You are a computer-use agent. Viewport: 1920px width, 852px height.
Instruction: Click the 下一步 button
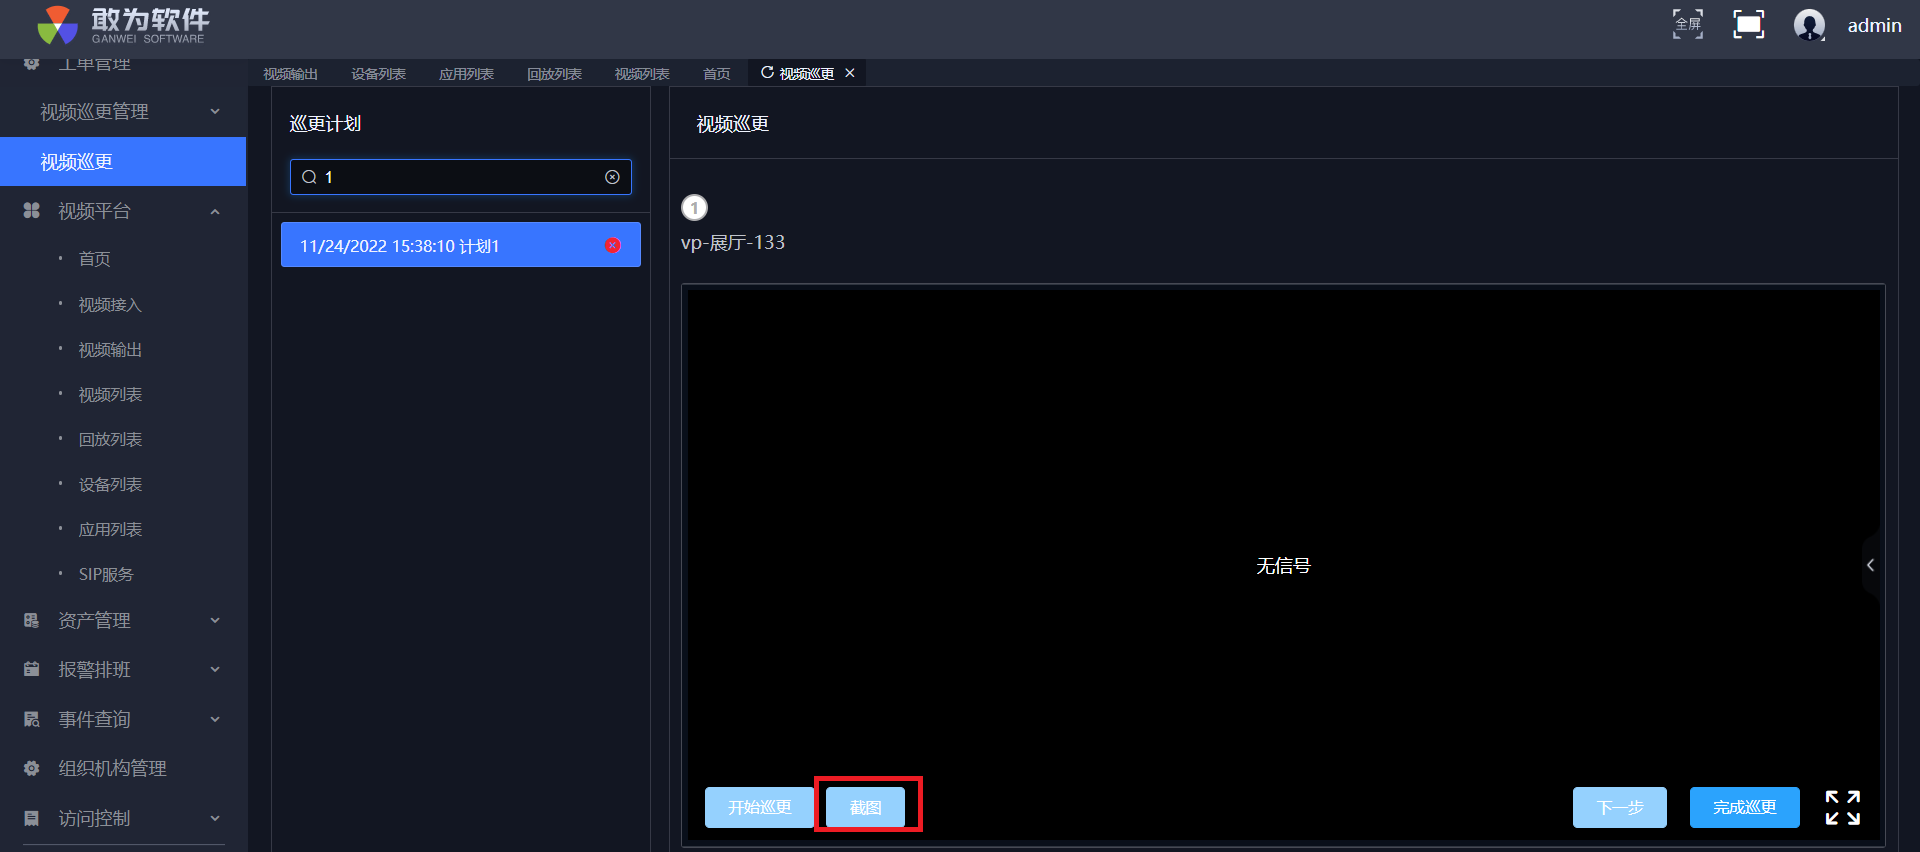point(1620,807)
